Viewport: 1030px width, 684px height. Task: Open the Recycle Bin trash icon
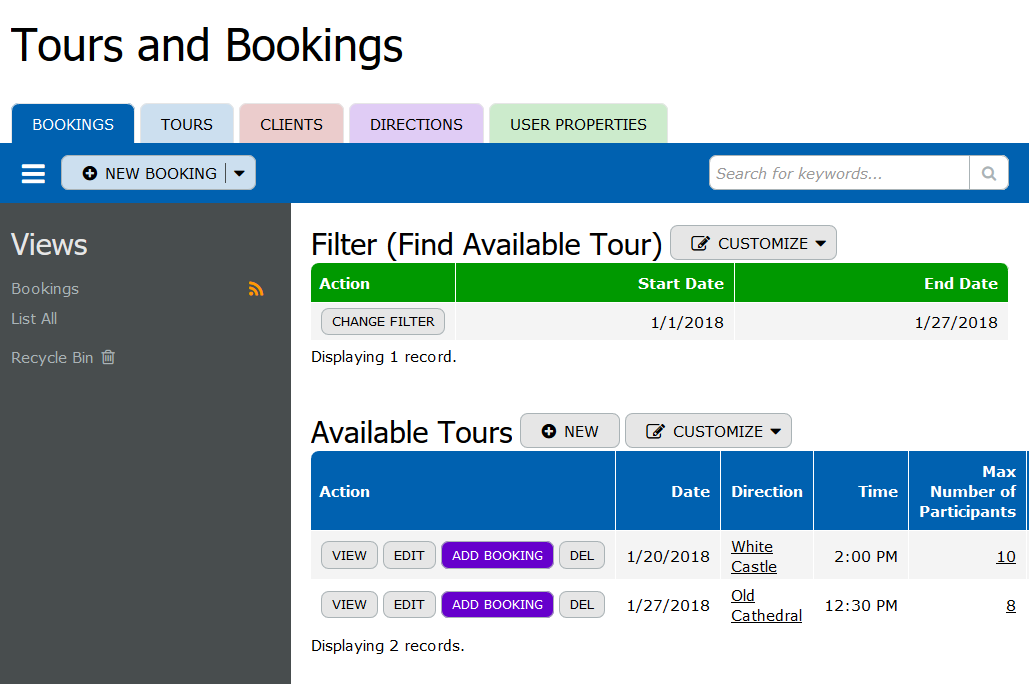coord(108,357)
